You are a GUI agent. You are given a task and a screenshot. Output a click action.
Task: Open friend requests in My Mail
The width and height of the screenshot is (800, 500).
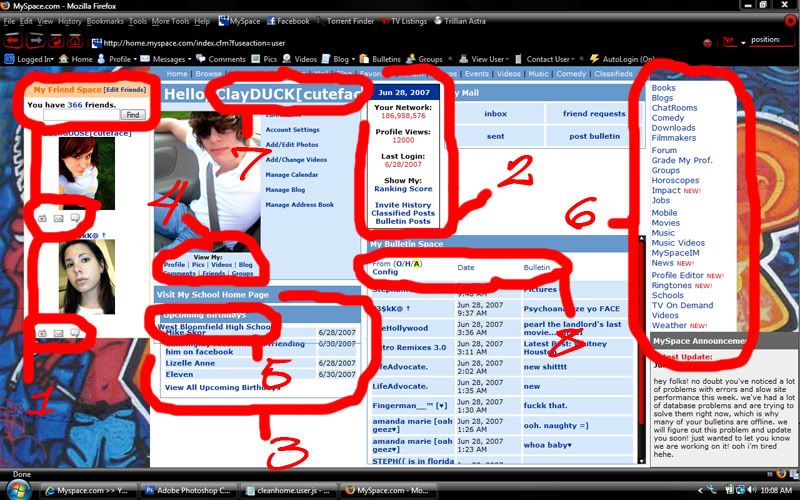click(x=594, y=114)
